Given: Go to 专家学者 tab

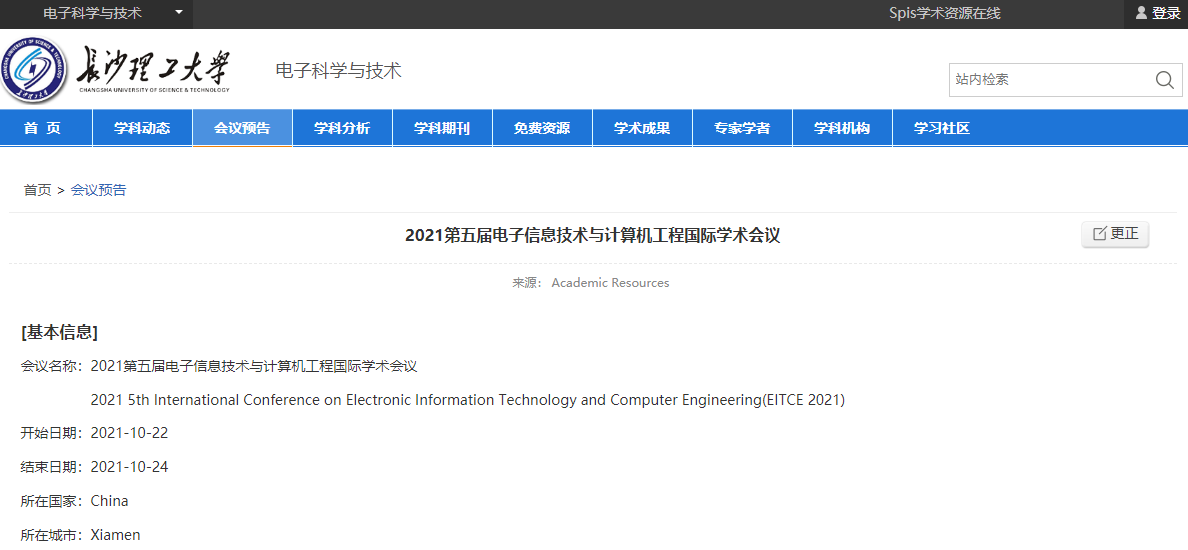Looking at the screenshot, I should click(x=742, y=128).
